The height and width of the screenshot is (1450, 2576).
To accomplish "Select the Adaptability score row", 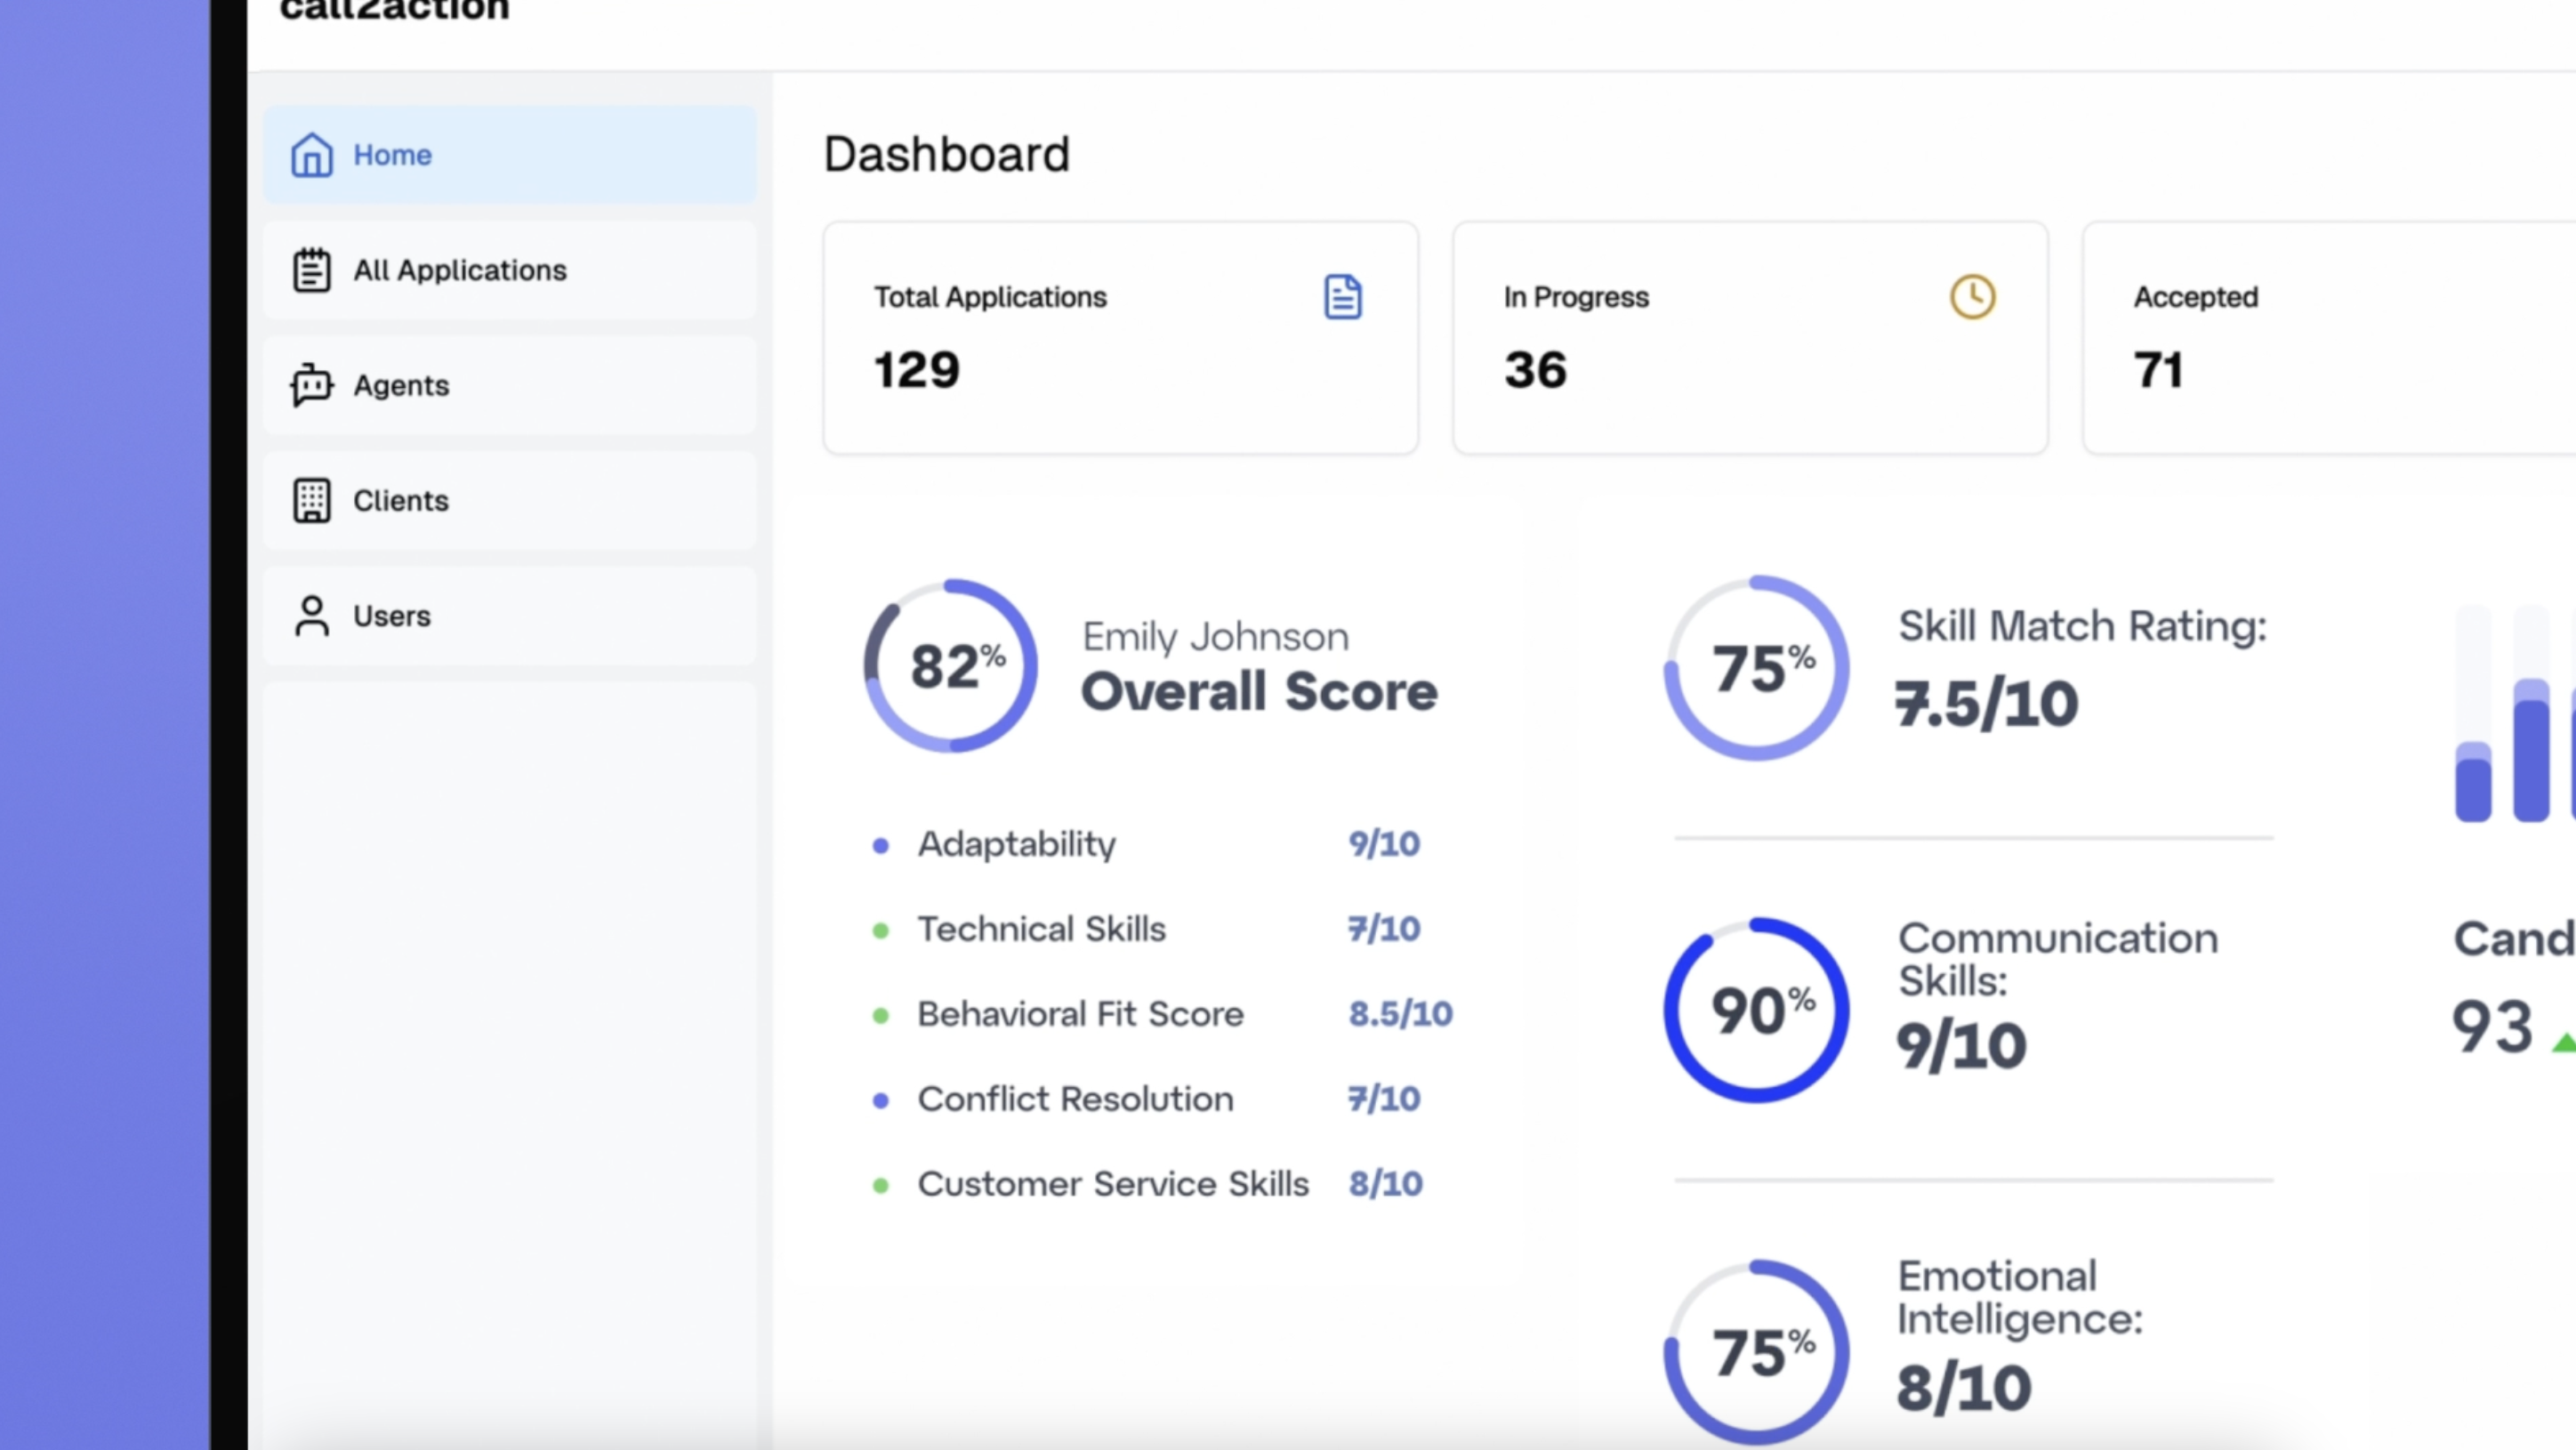I will 1016,844.
